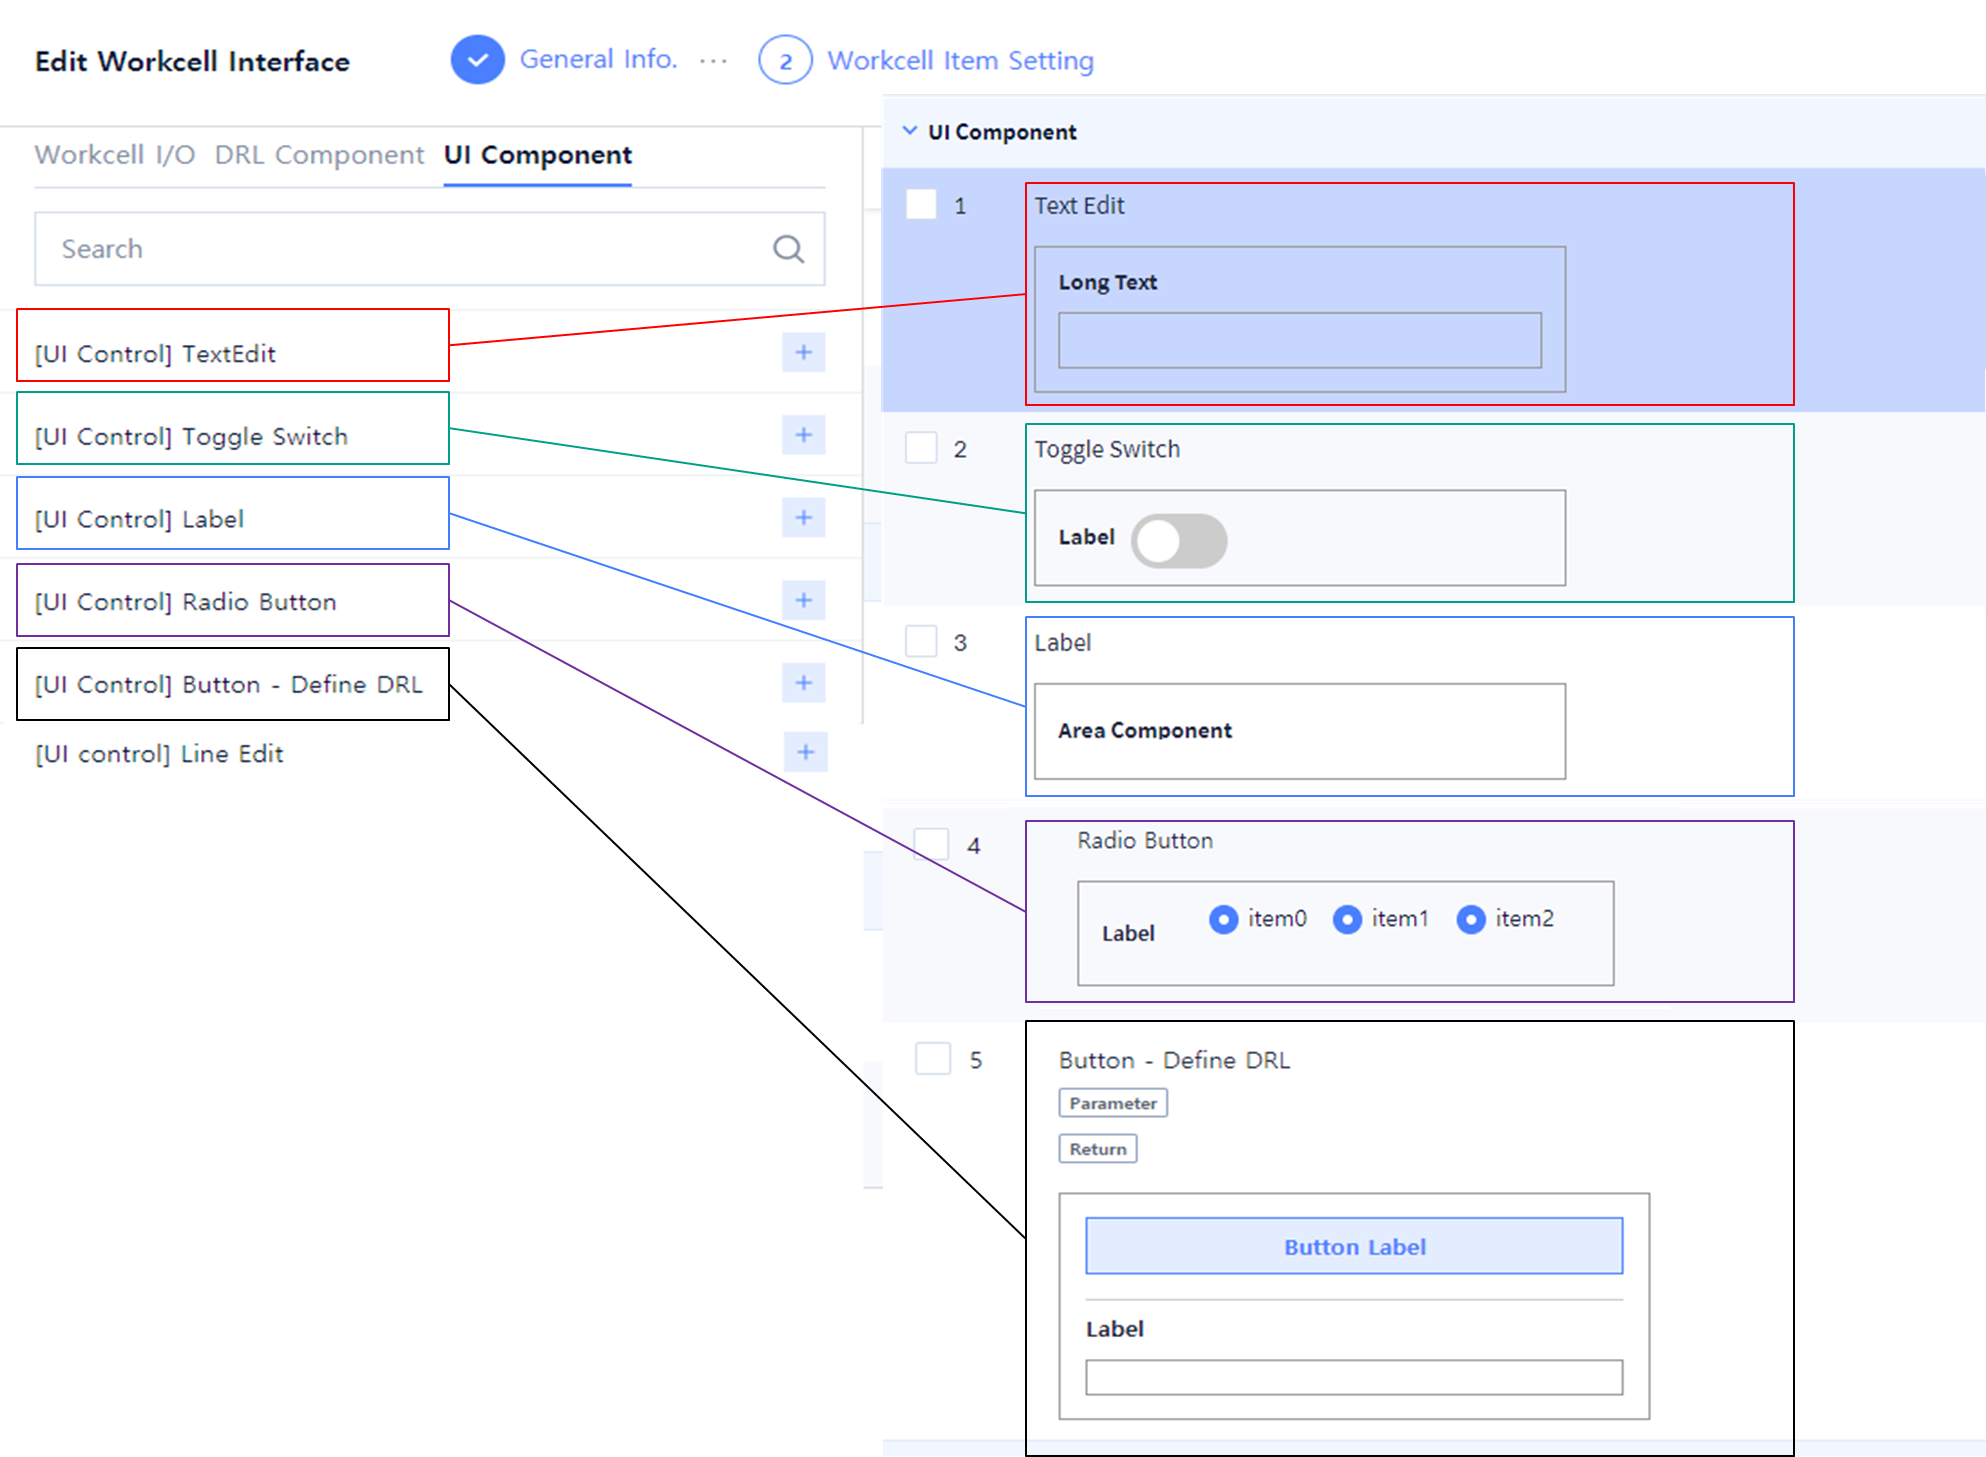This screenshot has width=1986, height=1457.
Task: Click plus icon beside UI Control Label
Action: [x=803, y=517]
